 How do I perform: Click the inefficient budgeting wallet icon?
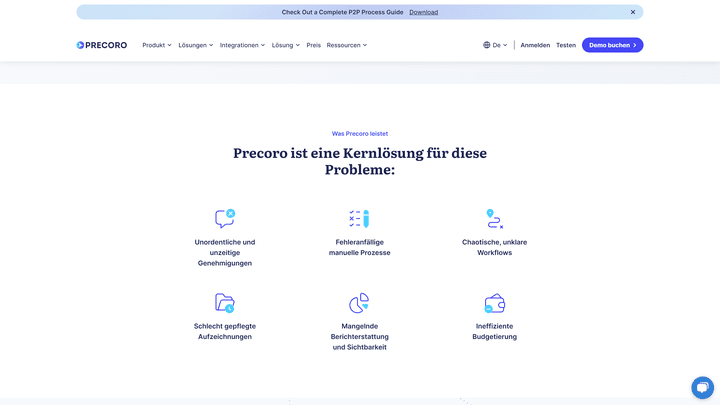point(495,303)
